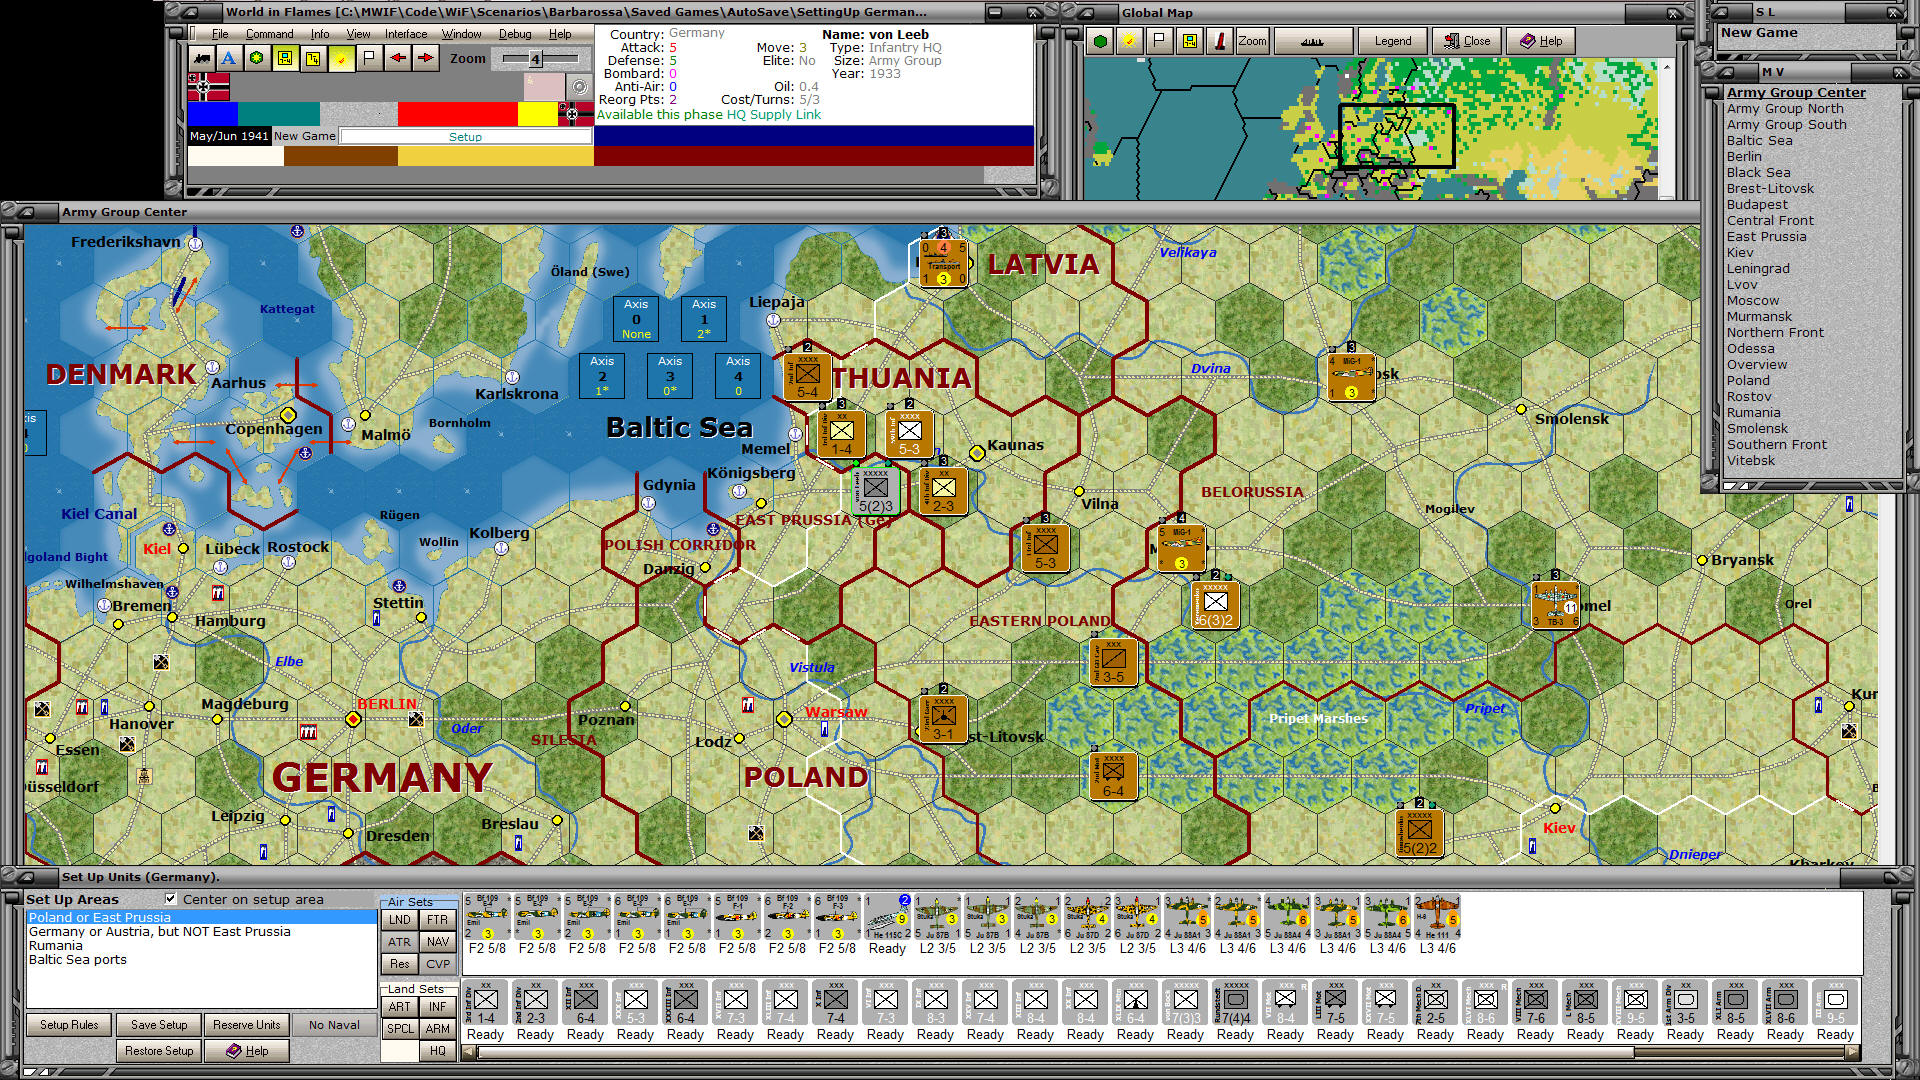Screen dimensions: 1920x1080
Task: Click the yellow 7/4 stack icon in main toolbar
Action: click(313, 58)
